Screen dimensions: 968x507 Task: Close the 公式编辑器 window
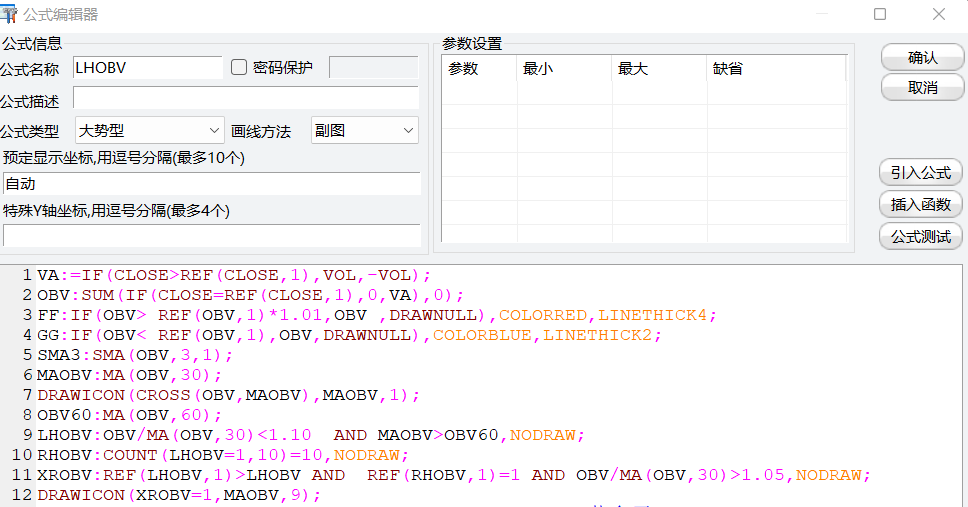click(x=939, y=14)
